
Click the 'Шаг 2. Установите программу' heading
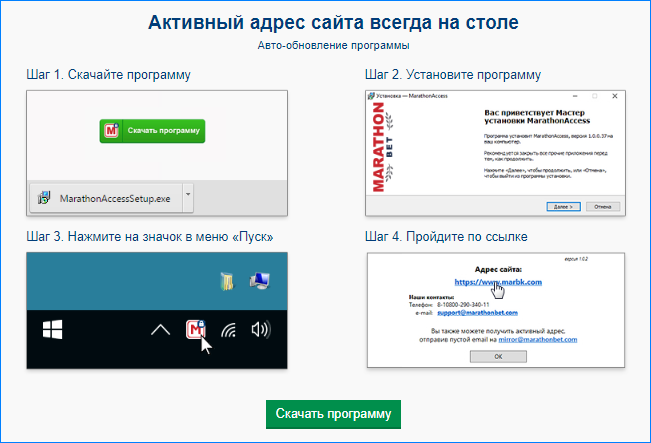453,75
